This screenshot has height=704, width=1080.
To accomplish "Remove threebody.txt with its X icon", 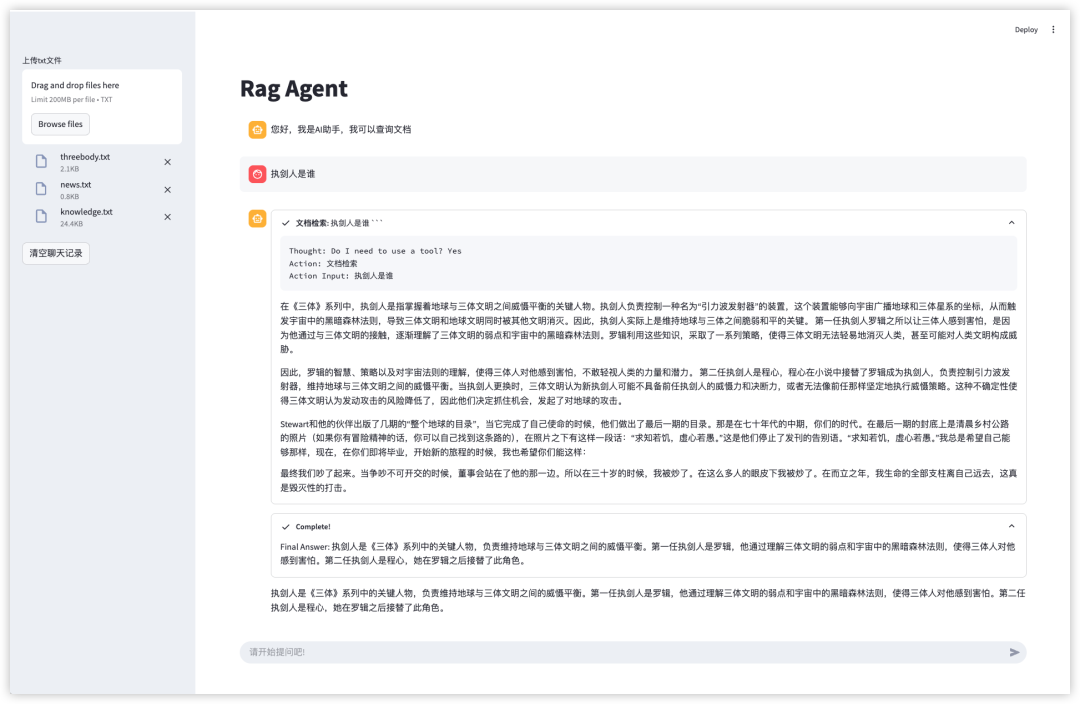I will pyautogui.click(x=167, y=162).
